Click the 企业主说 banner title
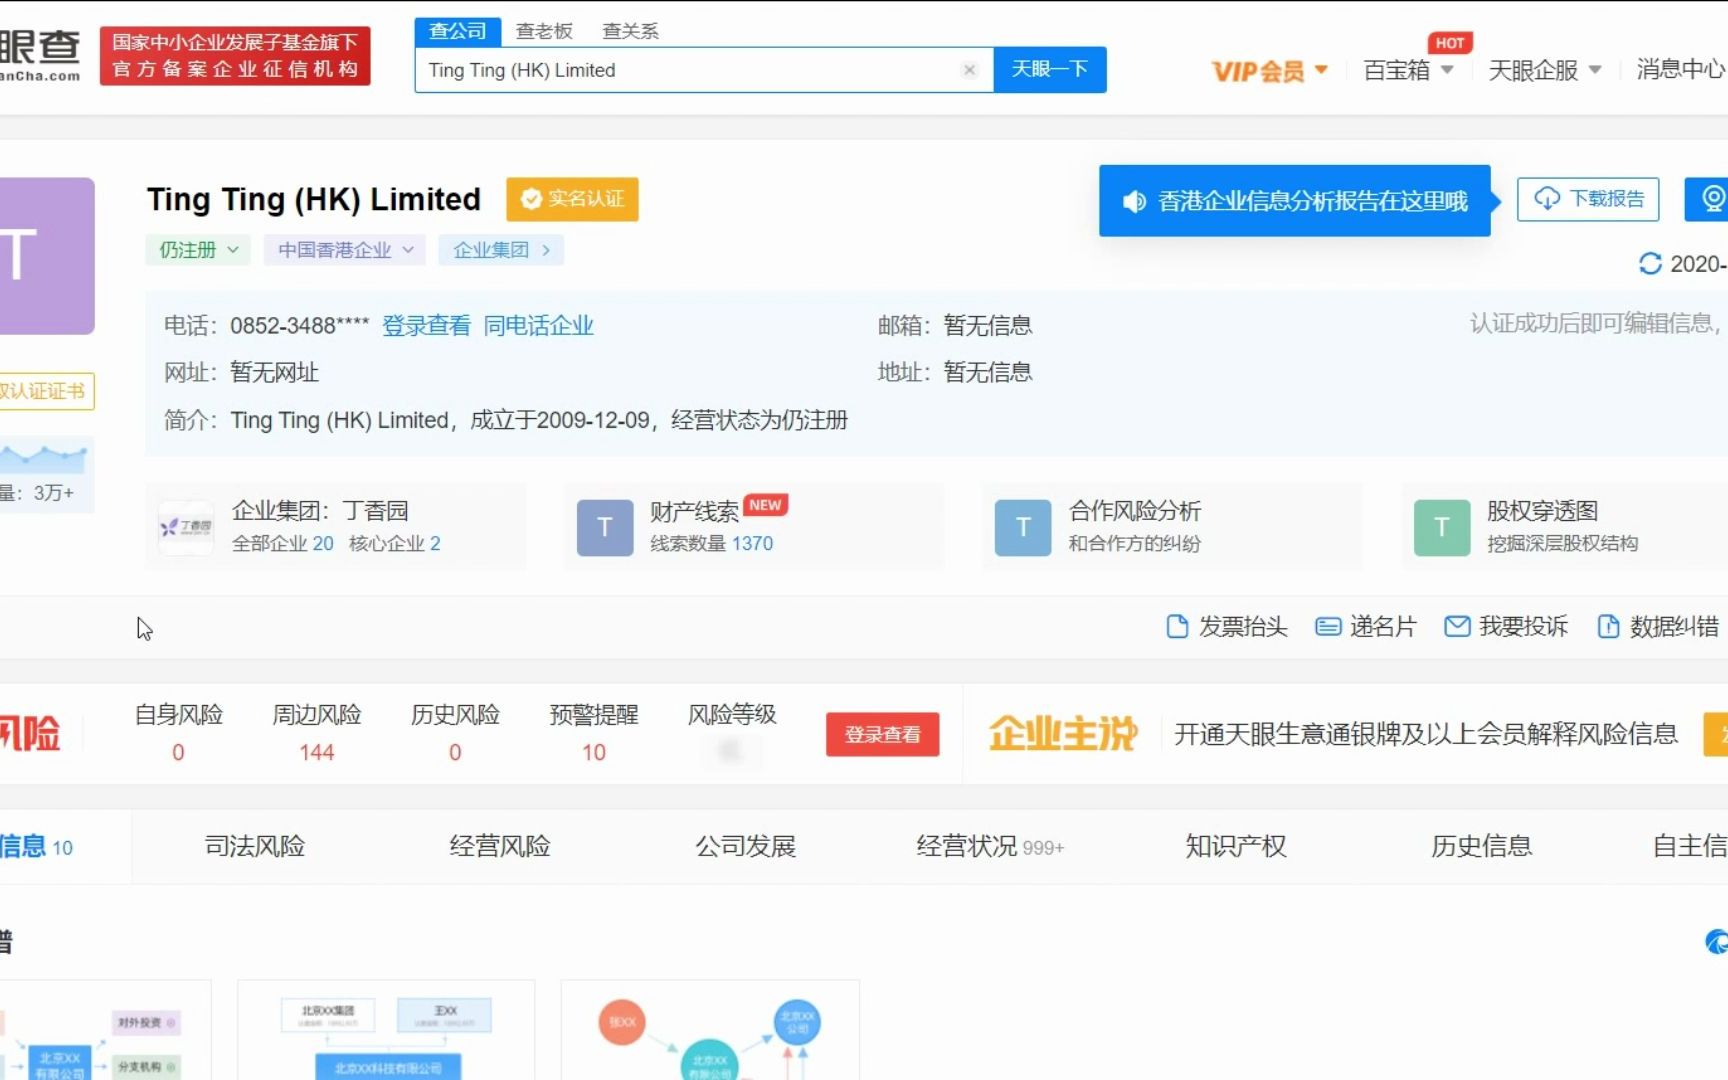Screen dimensions: 1728x1080 pyautogui.click(x=1063, y=734)
